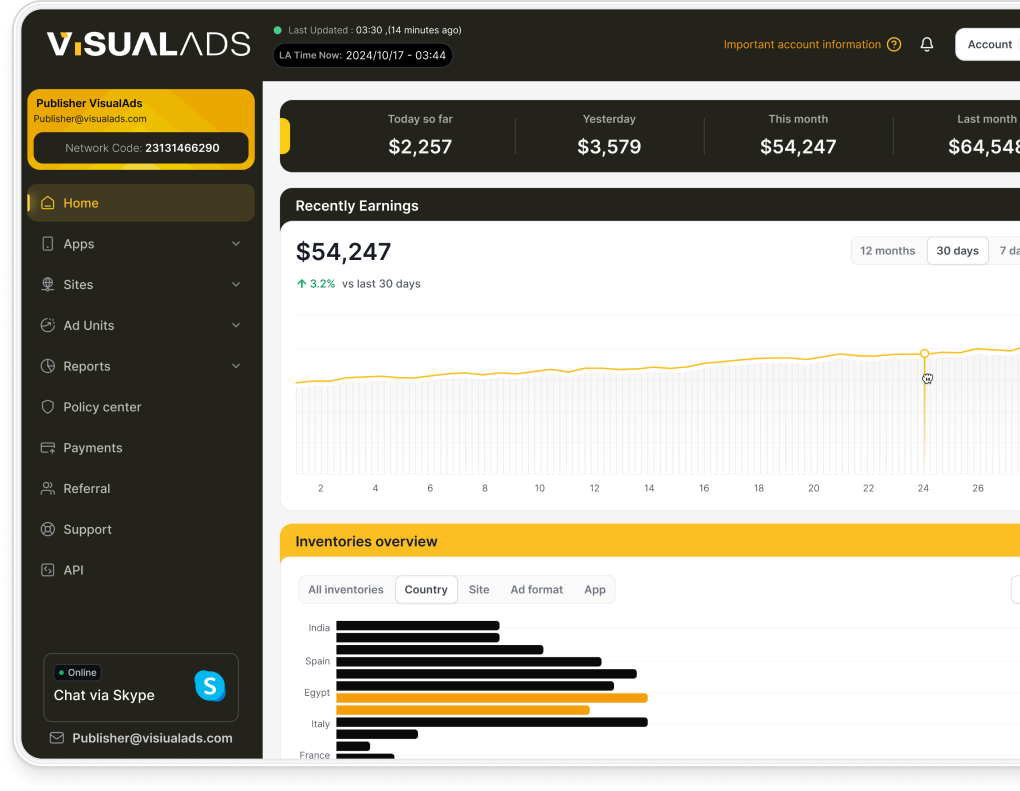
Task: Click the Skype logo icon
Action: pos(210,686)
